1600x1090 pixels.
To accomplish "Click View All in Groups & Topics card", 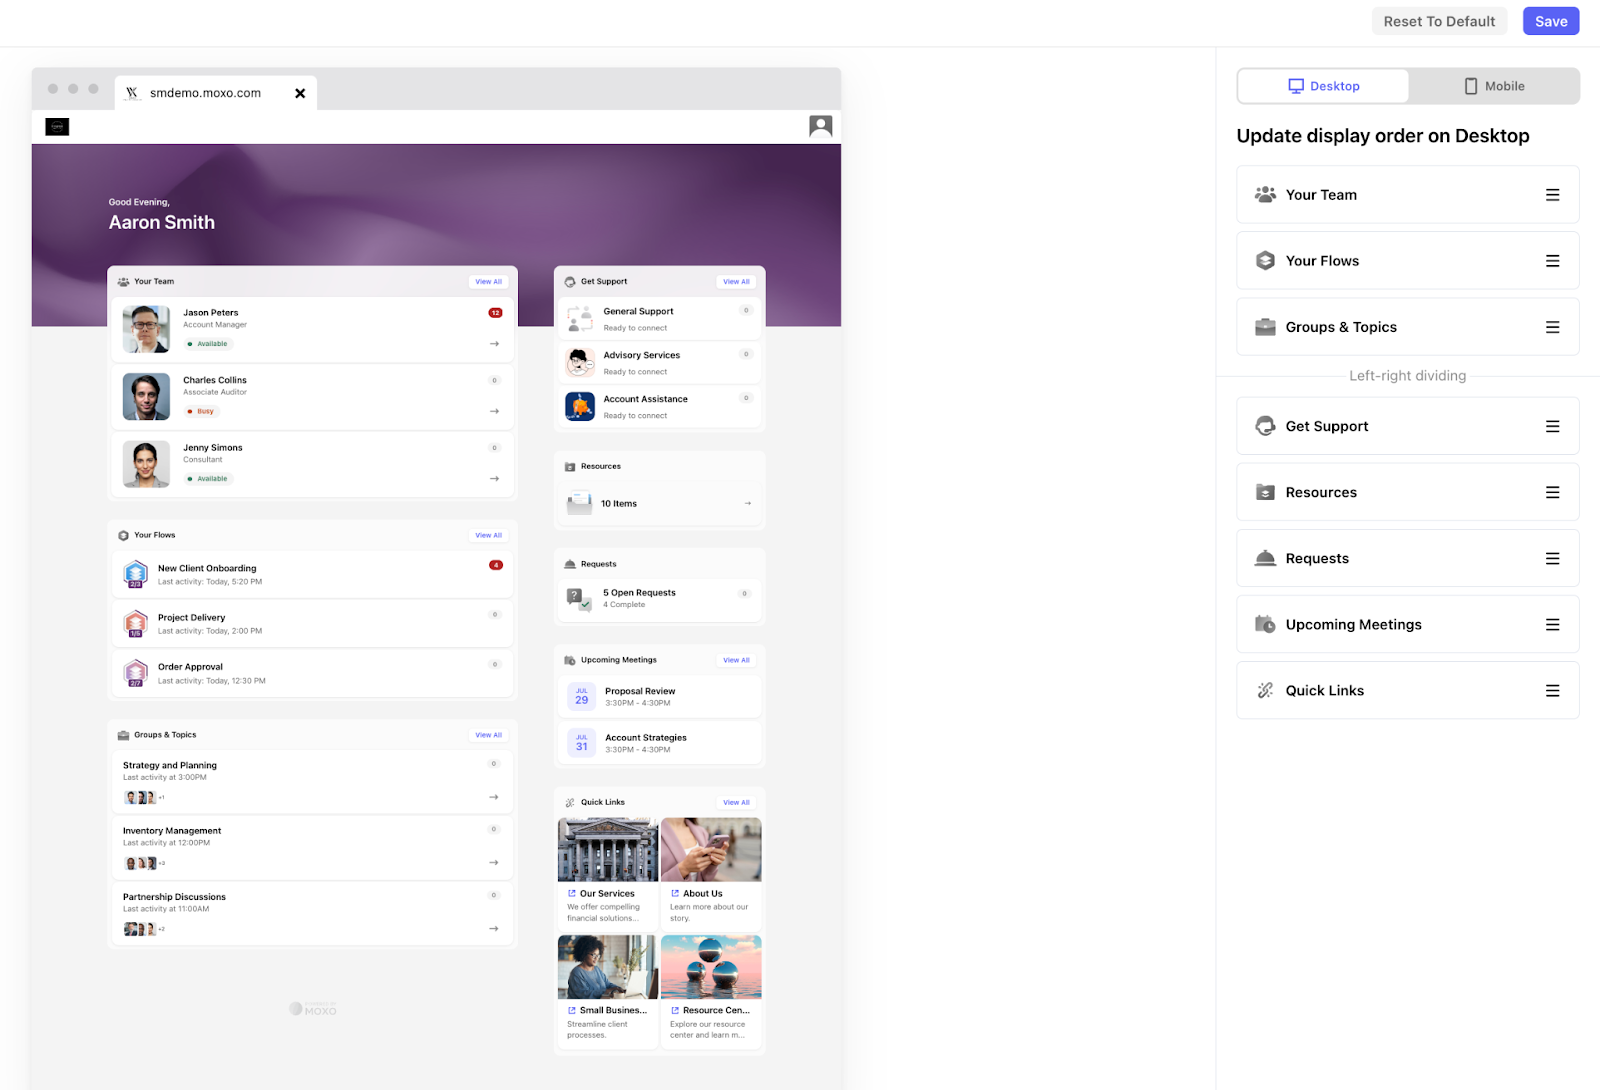I will pyautogui.click(x=489, y=735).
